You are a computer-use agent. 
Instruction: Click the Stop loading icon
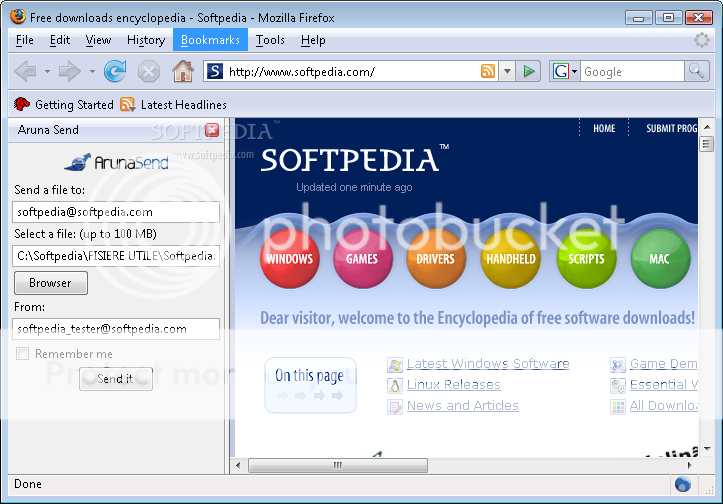(149, 71)
